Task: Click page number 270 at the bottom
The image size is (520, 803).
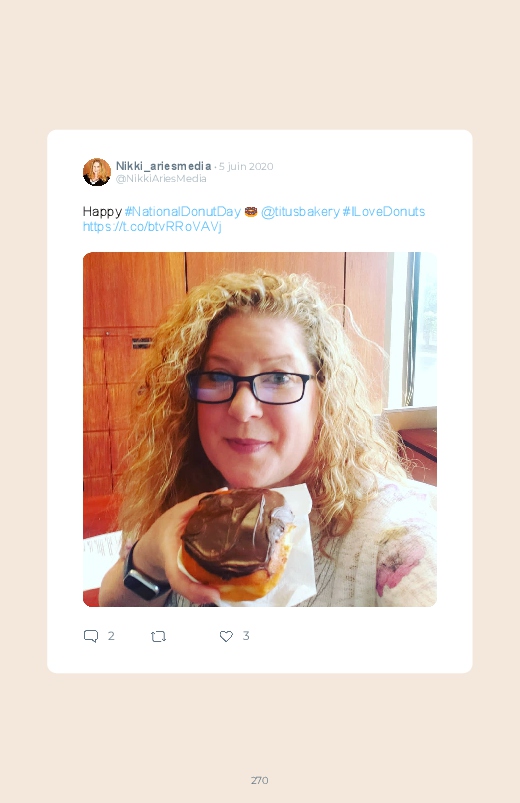Action: point(260,780)
